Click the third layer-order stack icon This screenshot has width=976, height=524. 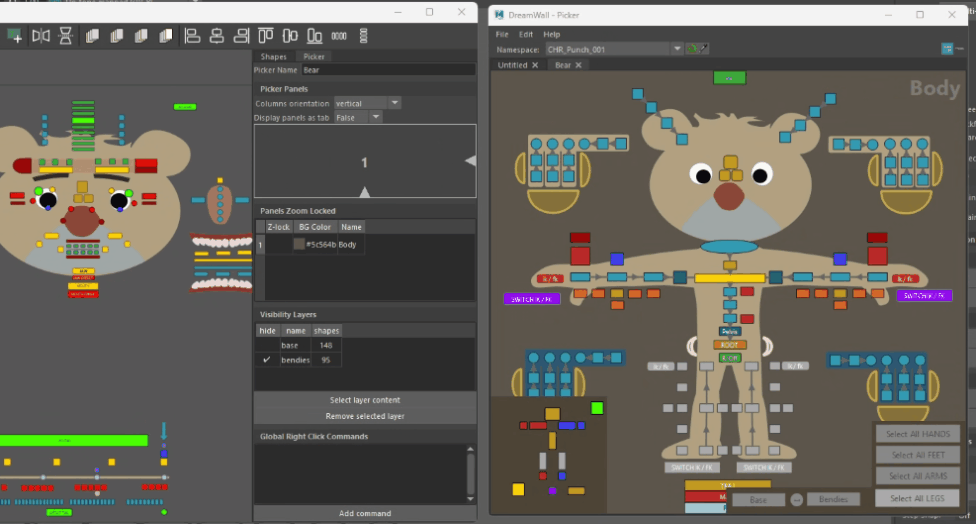click(x=141, y=36)
